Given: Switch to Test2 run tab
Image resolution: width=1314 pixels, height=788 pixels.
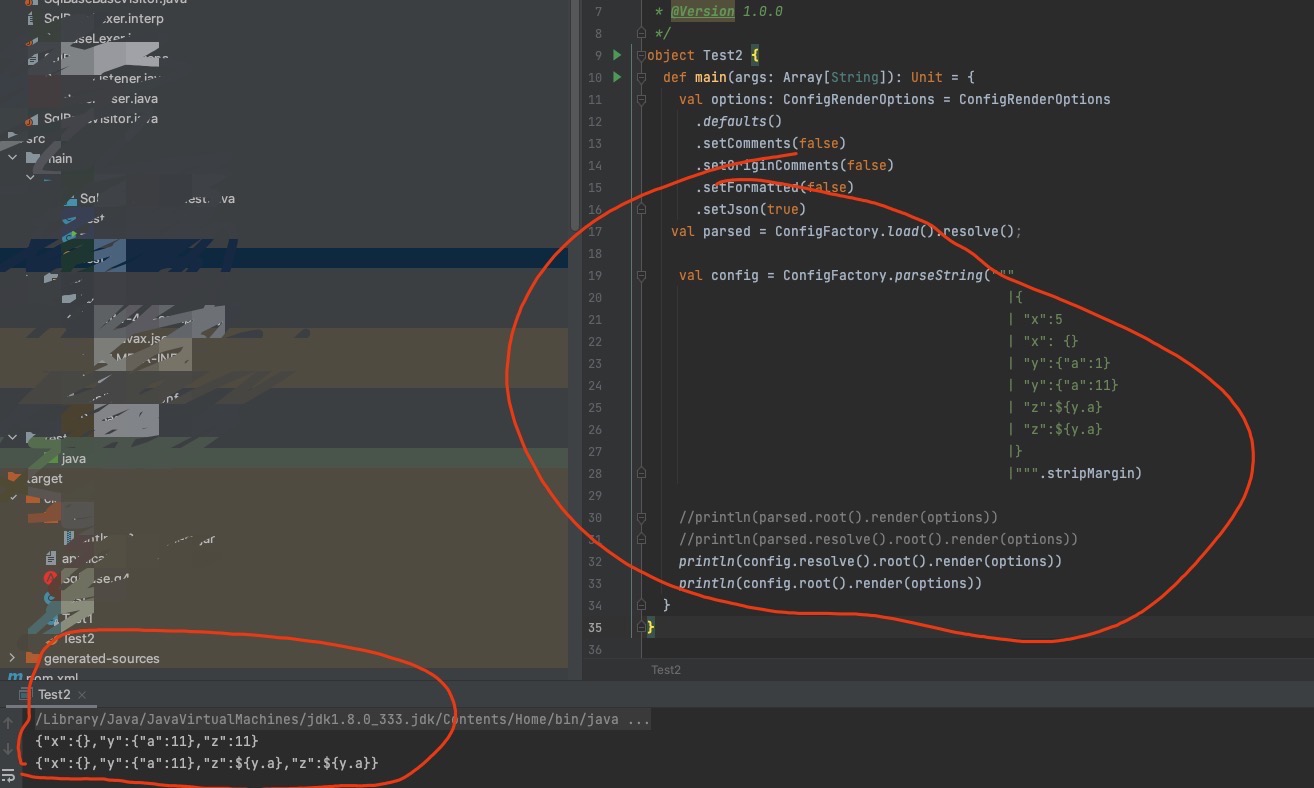Looking at the screenshot, I should point(54,694).
